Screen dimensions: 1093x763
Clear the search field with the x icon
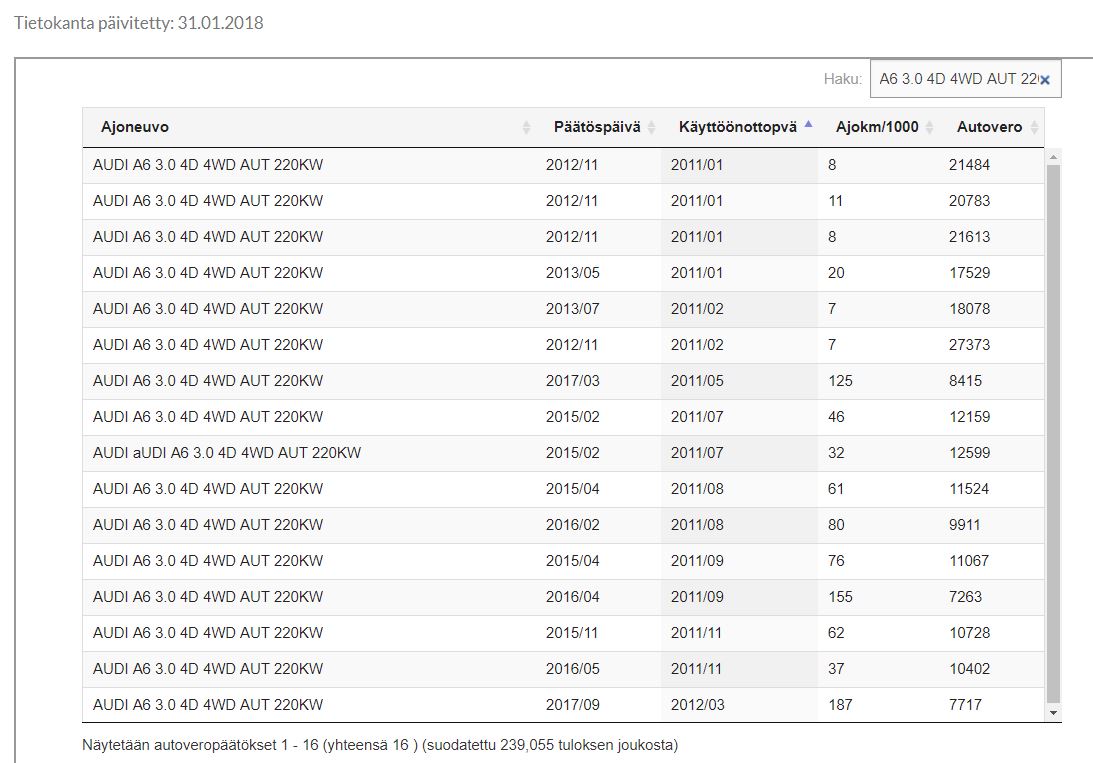click(x=1045, y=80)
